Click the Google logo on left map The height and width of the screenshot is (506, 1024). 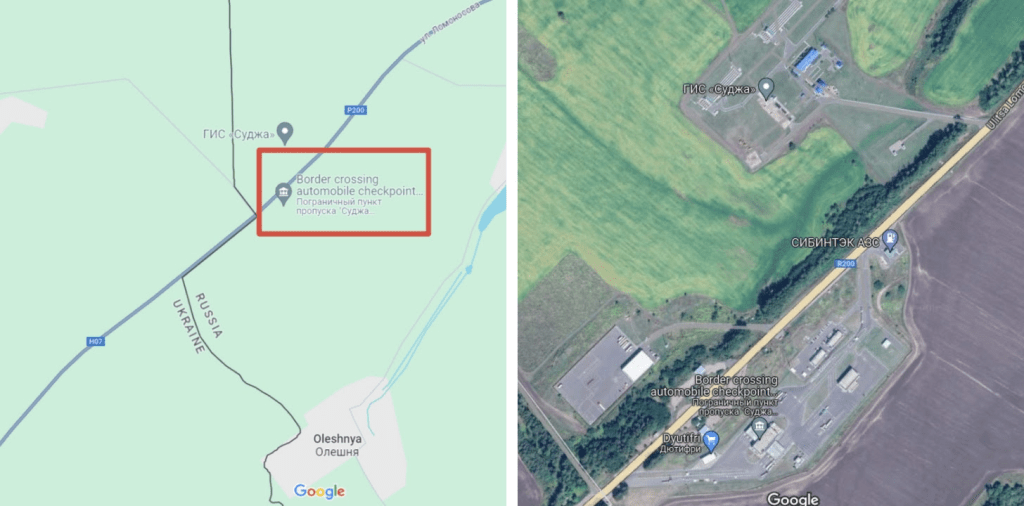click(x=319, y=490)
